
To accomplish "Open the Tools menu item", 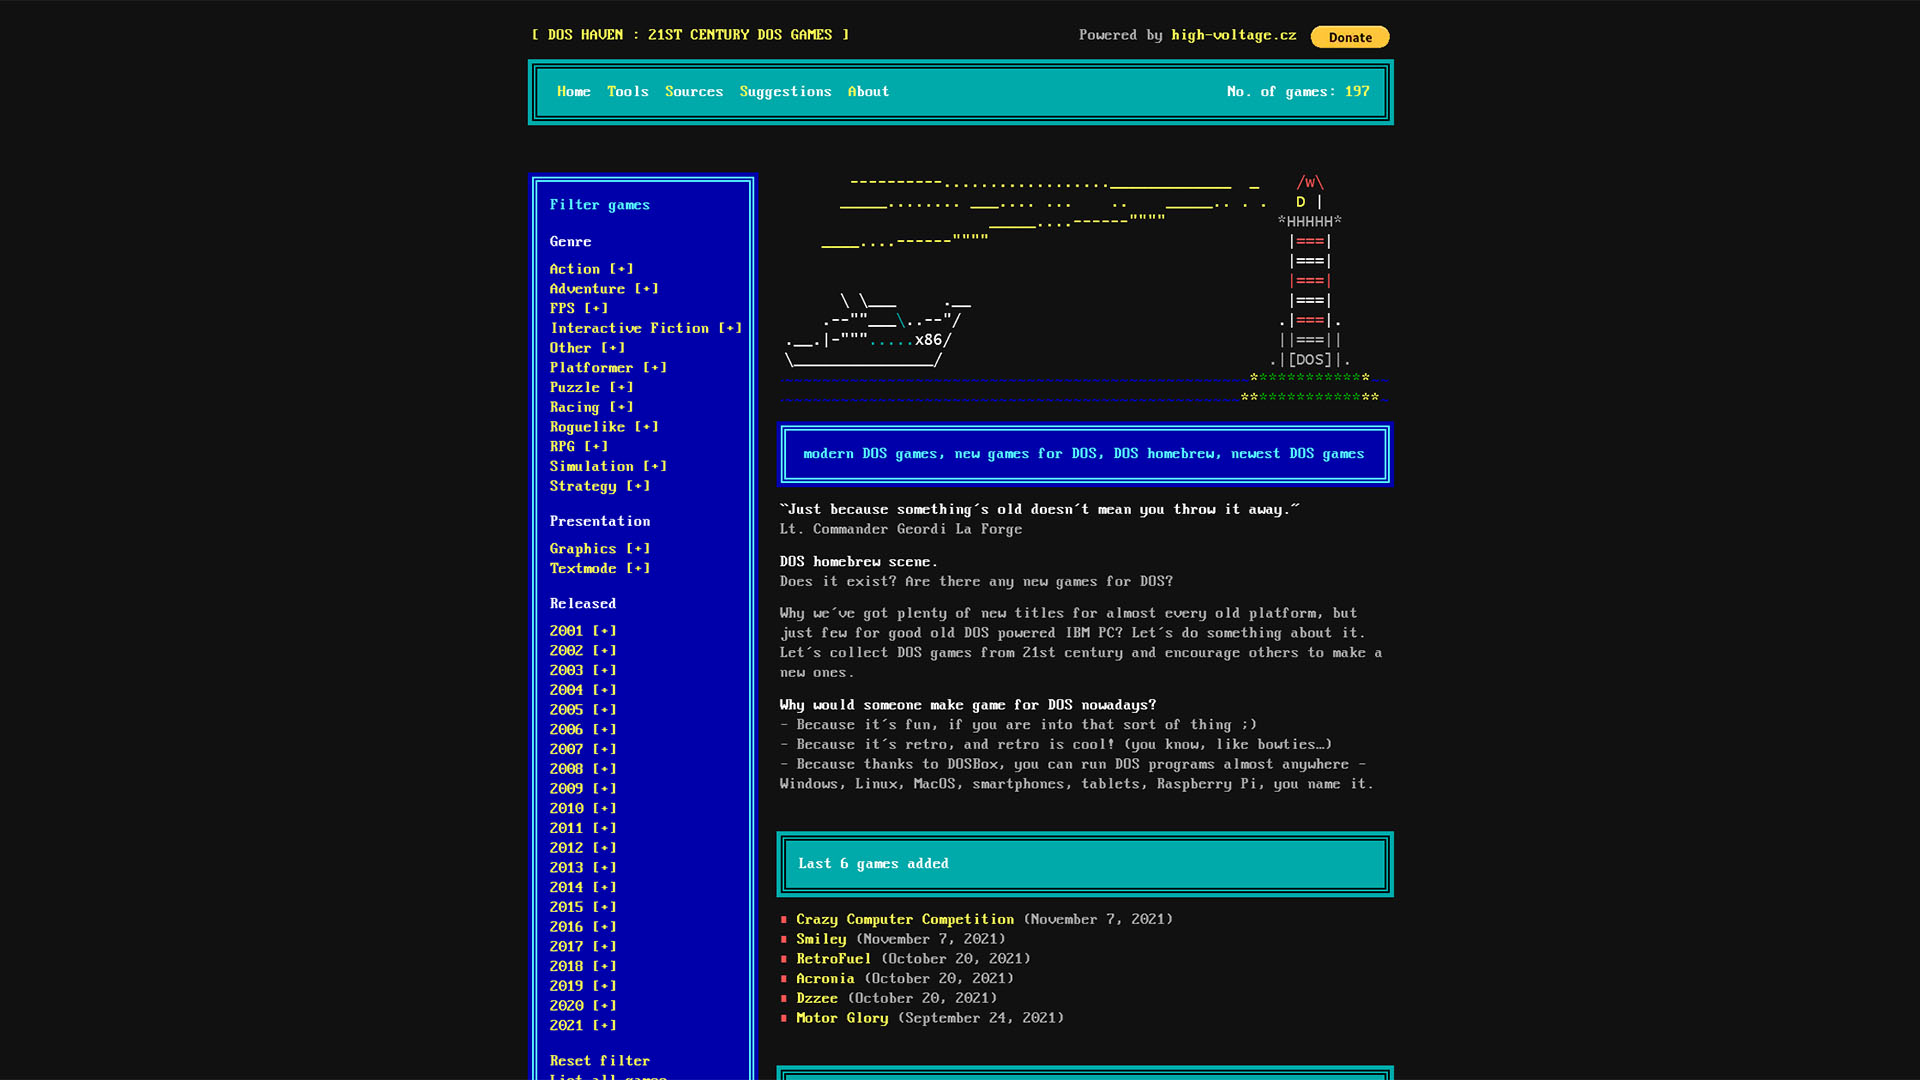I will [627, 91].
